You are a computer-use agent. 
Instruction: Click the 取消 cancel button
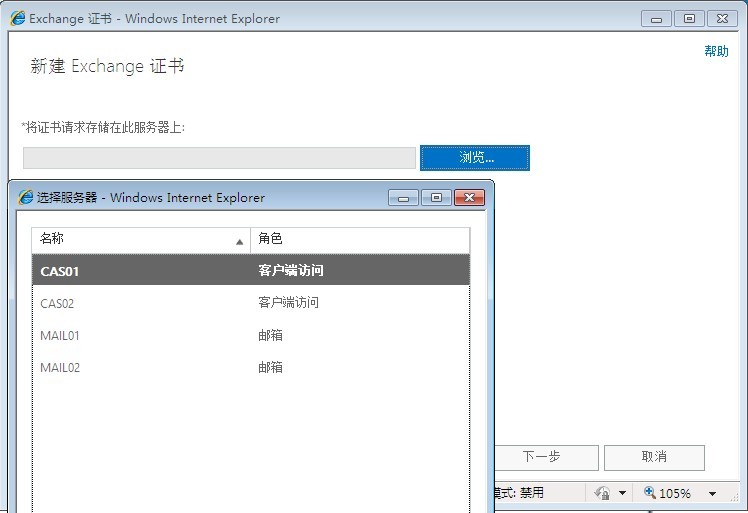[x=654, y=457]
